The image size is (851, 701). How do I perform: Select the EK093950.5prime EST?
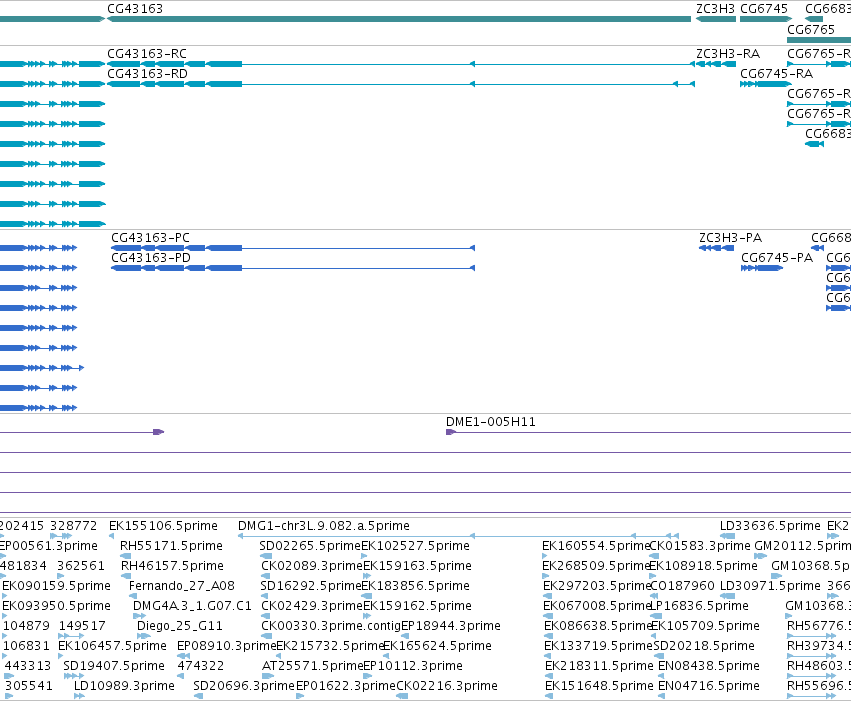(56, 606)
